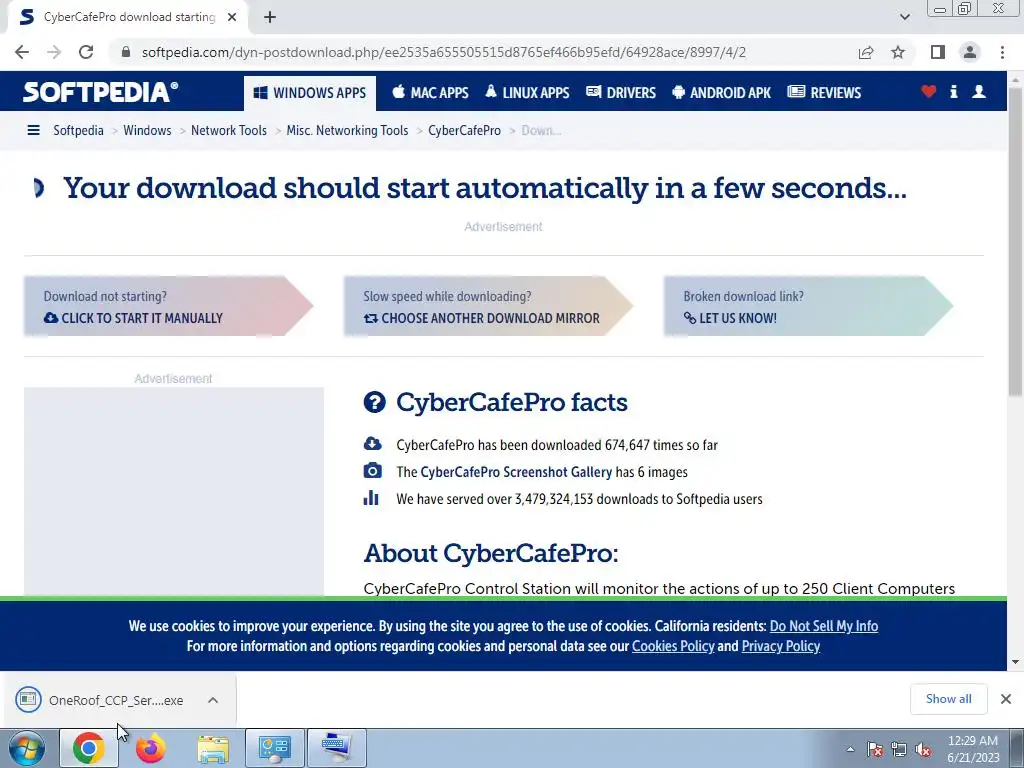The image size is (1024, 768).
Task: Open the Control Panel taskbar icon
Action: [x=274, y=748]
